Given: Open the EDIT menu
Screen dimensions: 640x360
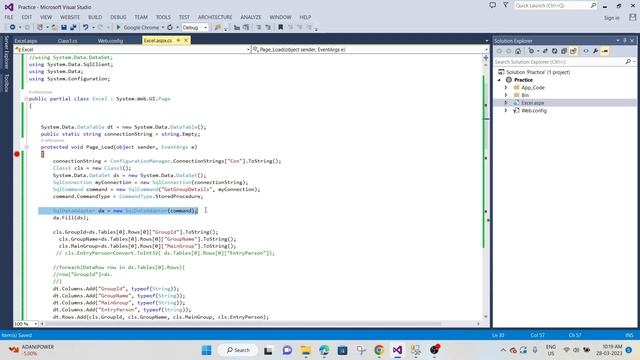Looking at the screenshot, I should [27, 17].
